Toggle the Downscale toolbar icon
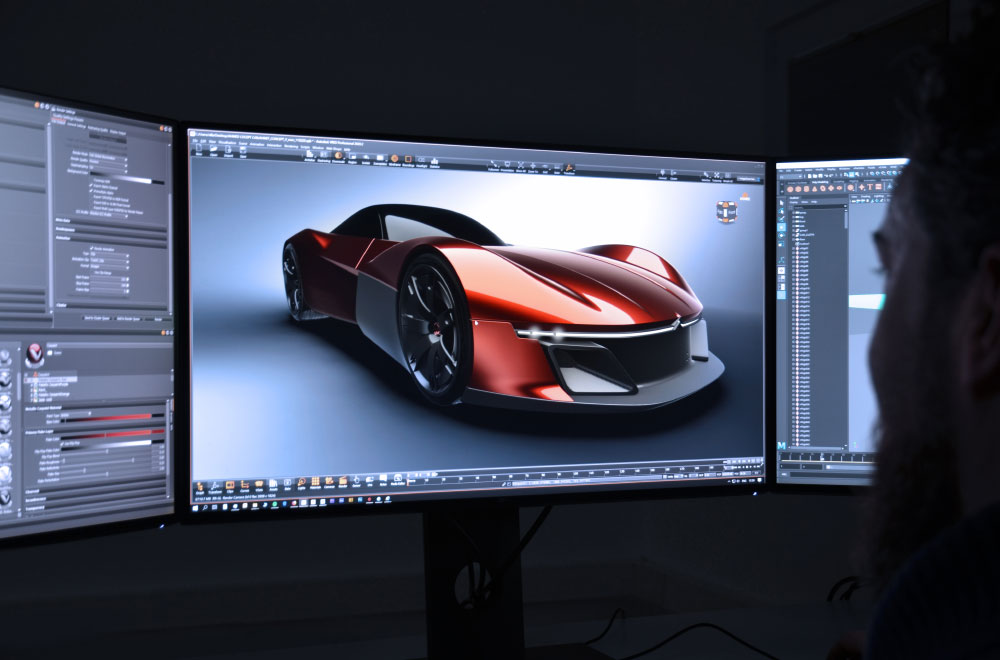The width and height of the screenshot is (1000, 660). click(339, 156)
